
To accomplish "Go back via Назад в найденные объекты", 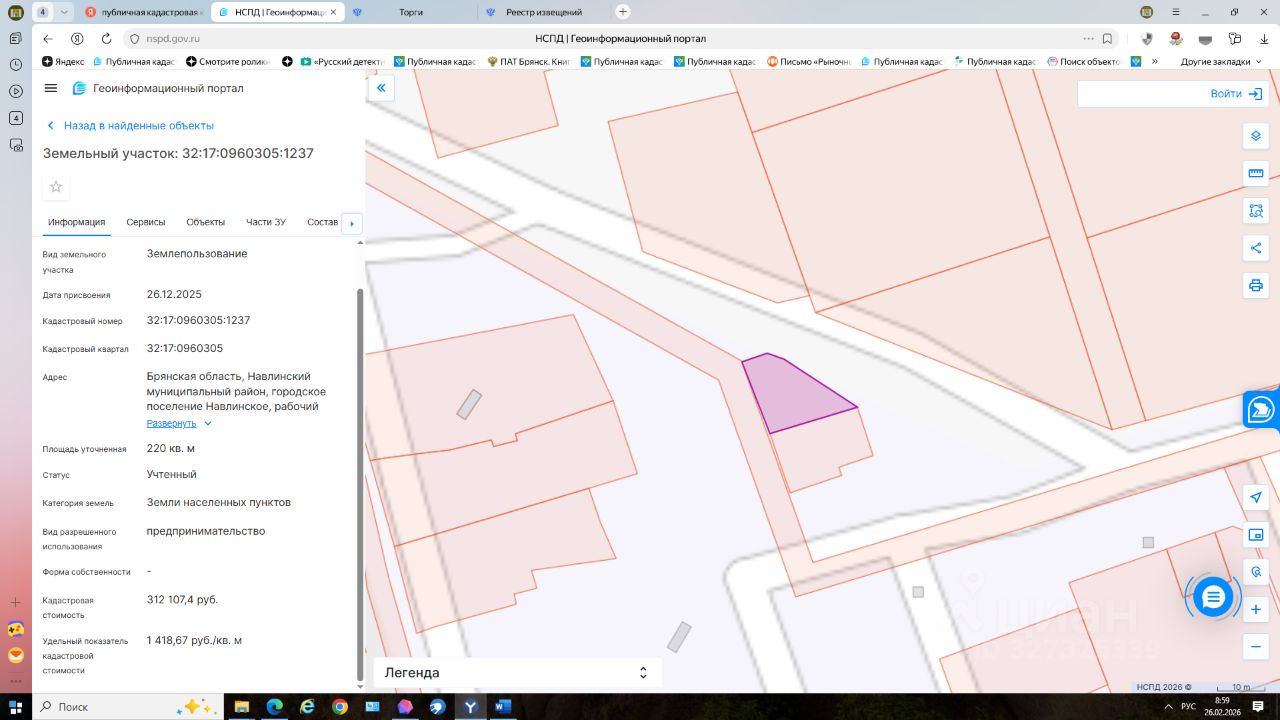I will pos(131,126).
